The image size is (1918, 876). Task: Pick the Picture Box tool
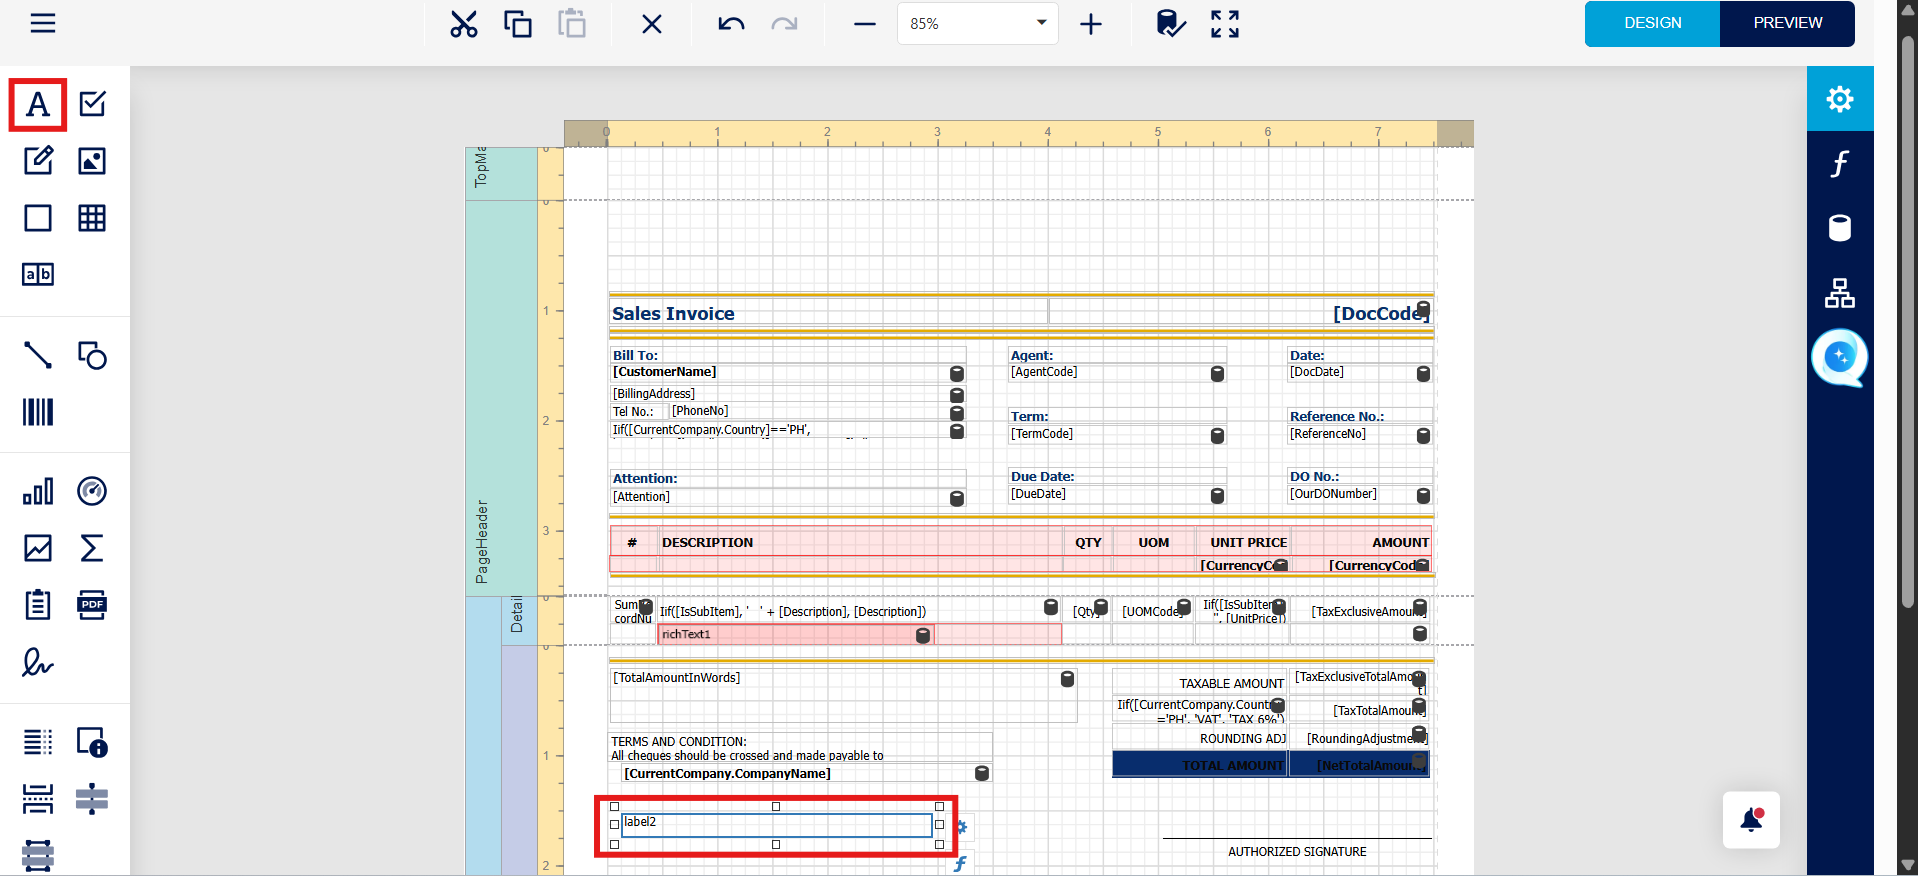[92, 161]
